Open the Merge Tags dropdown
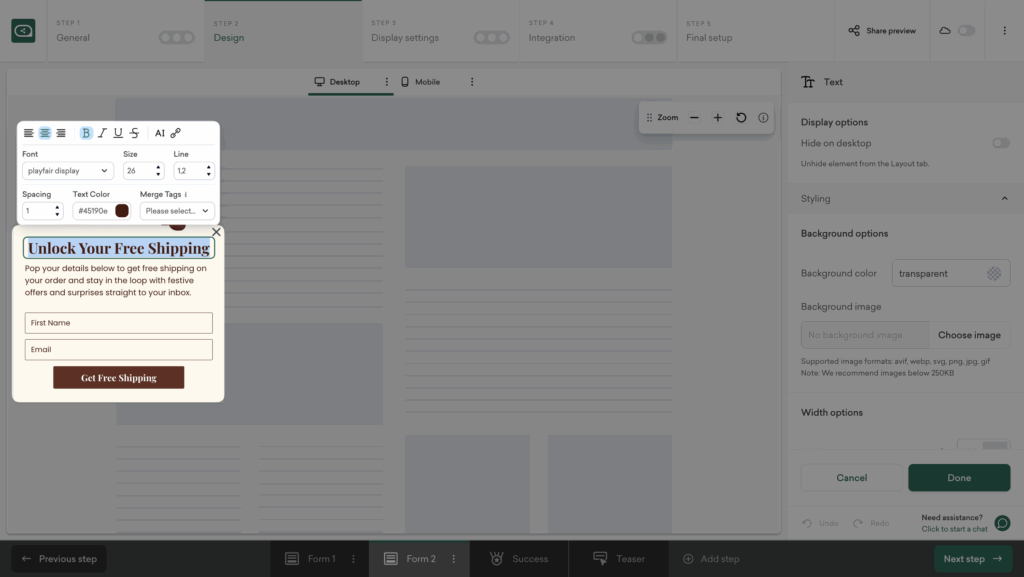Viewport: 1024px width, 577px height. tap(177, 211)
